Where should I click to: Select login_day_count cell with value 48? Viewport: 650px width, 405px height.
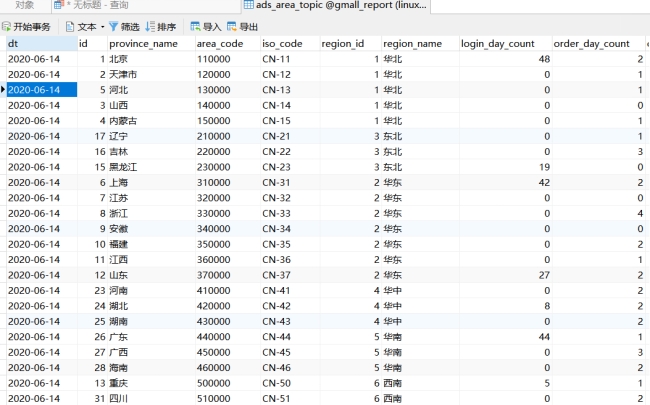pyautogui.click(x=503, y=59)
